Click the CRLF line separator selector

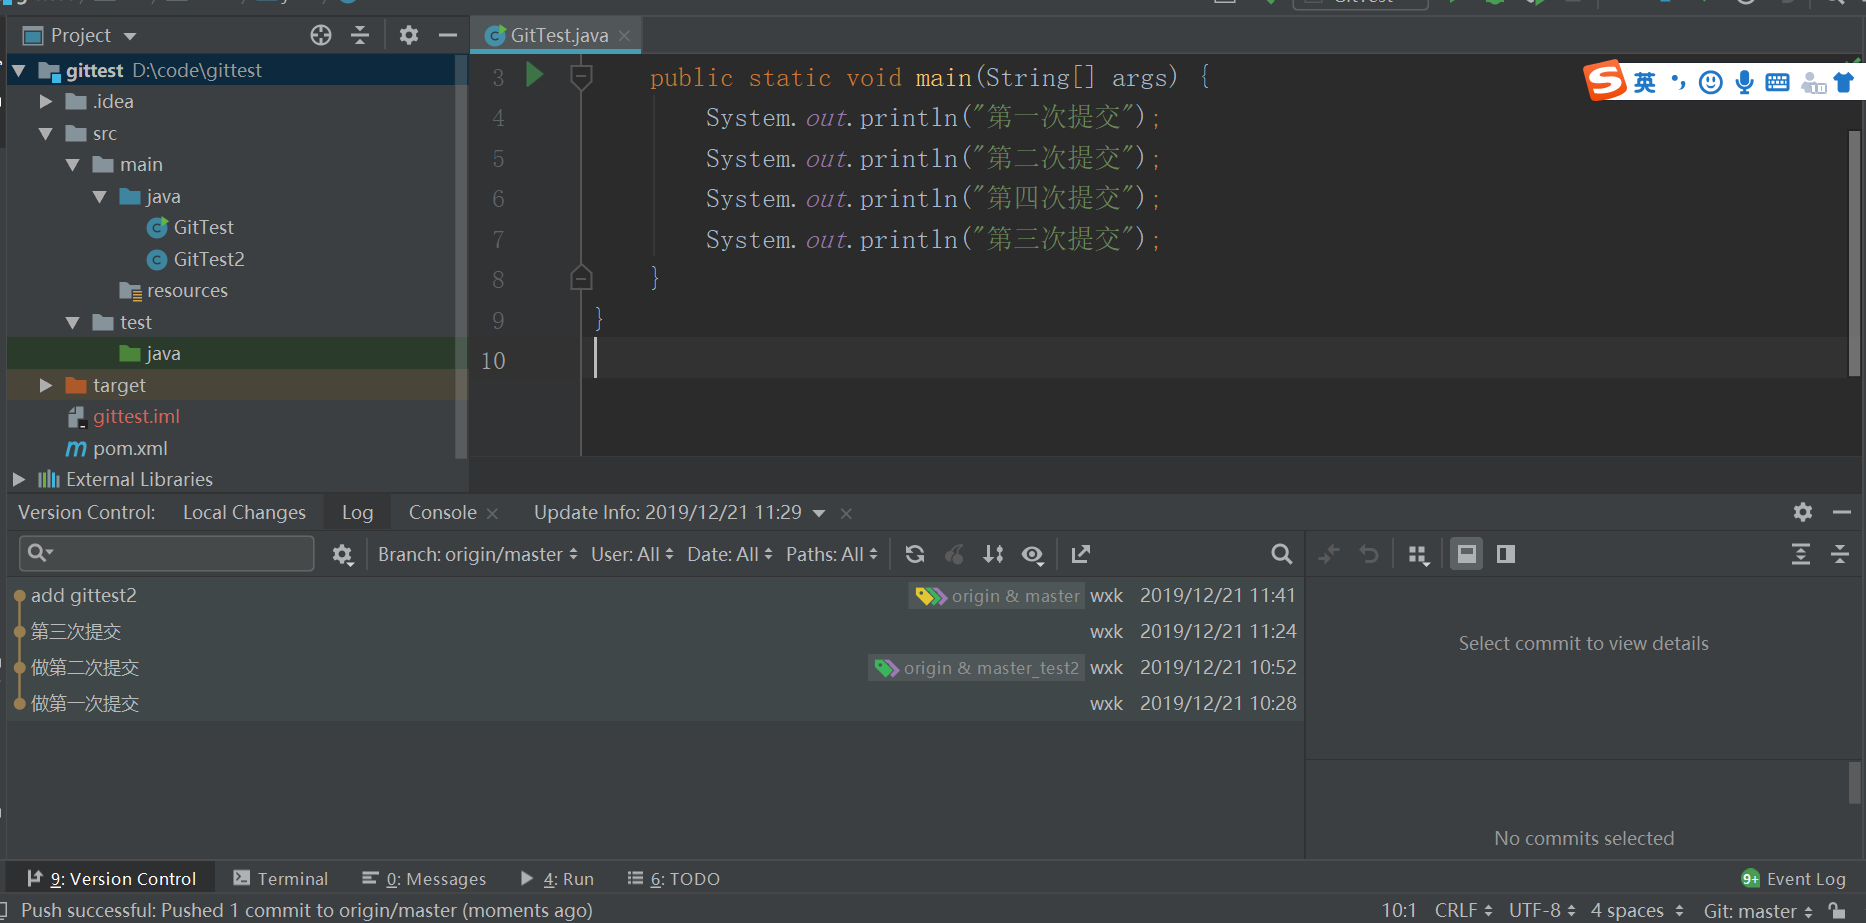tap(1463, 910)
